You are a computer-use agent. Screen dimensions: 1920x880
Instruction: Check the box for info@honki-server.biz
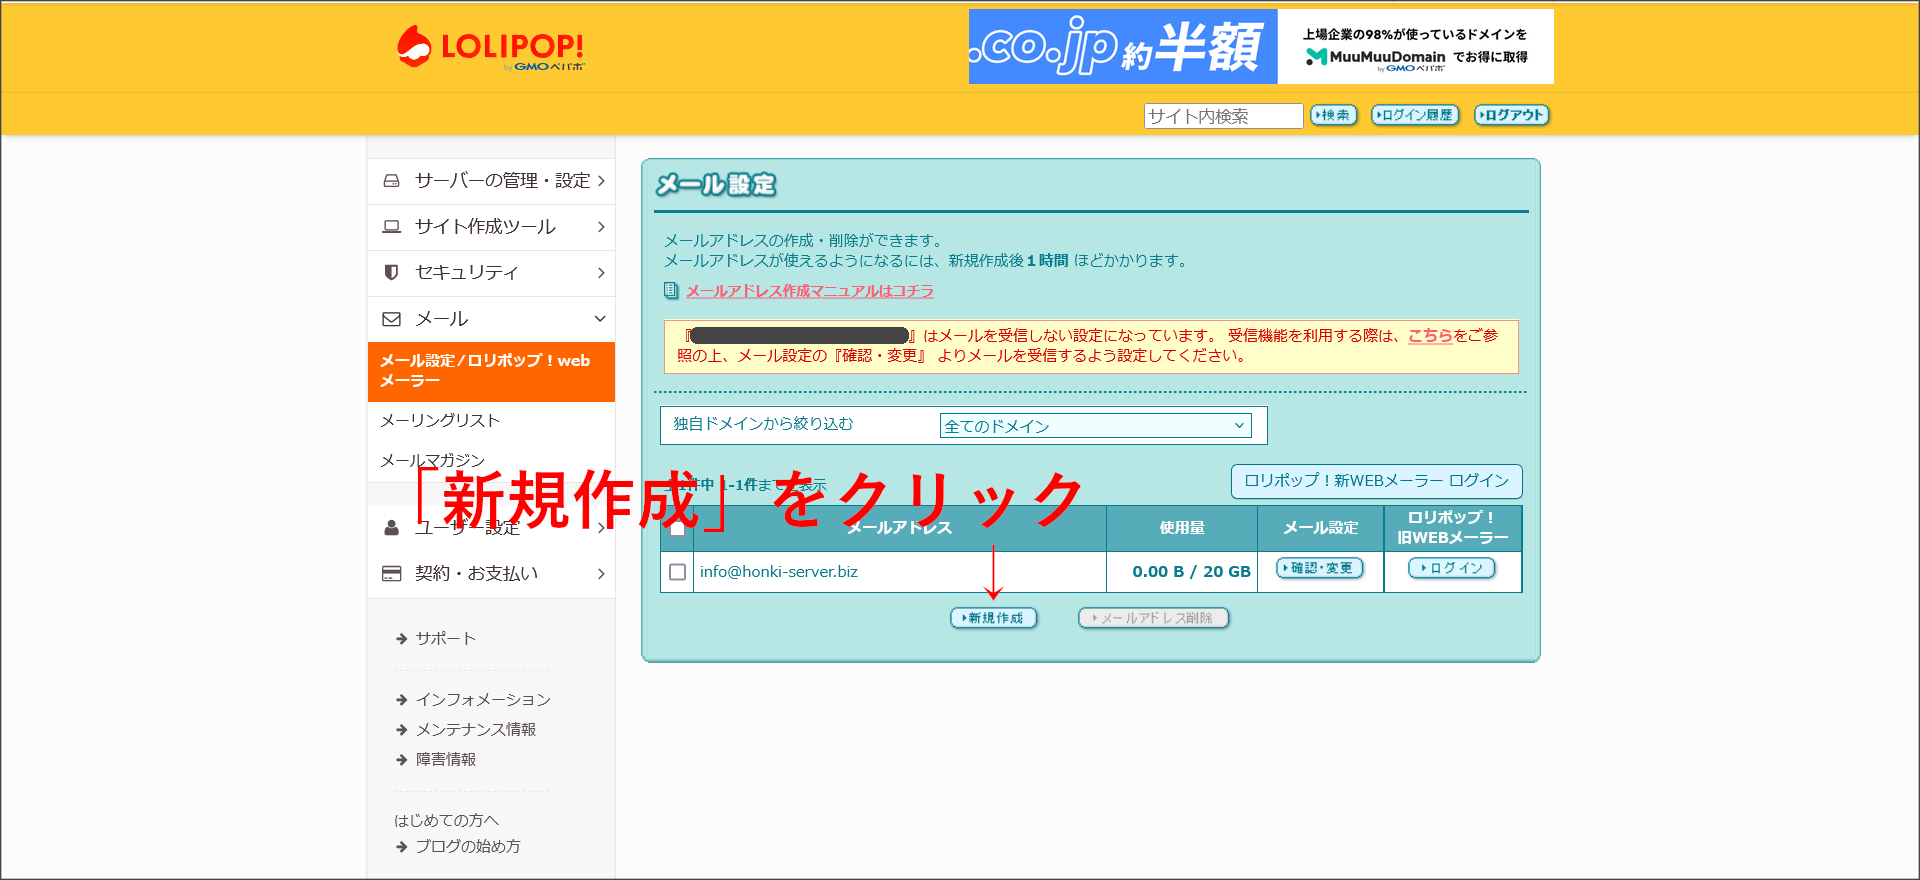point(677,572)
